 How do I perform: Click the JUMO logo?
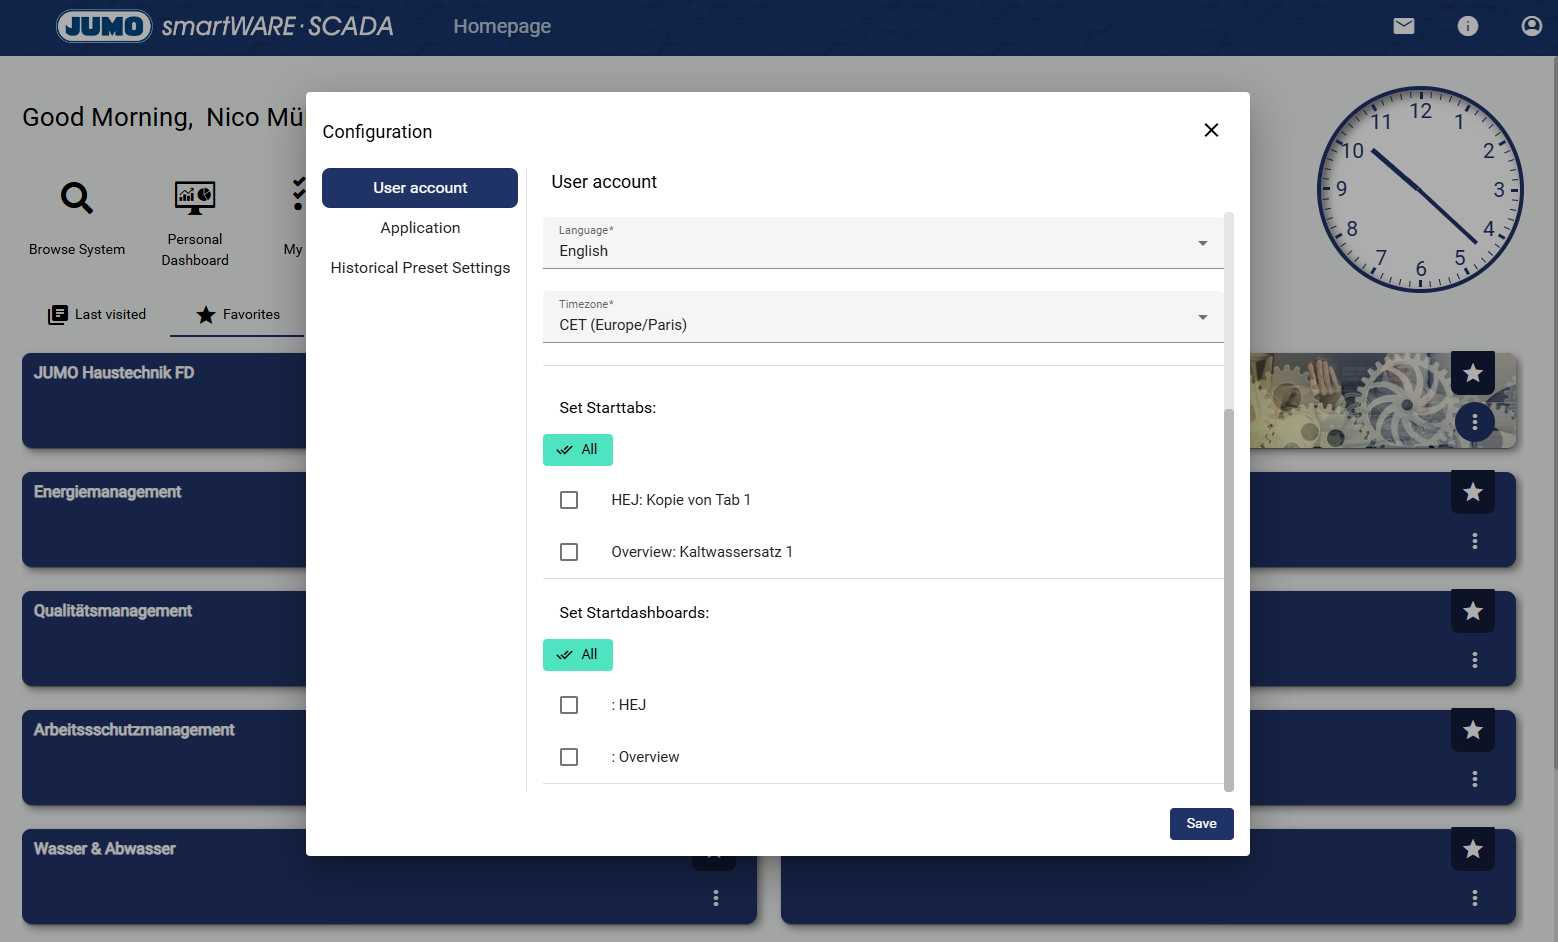[104, 26]
